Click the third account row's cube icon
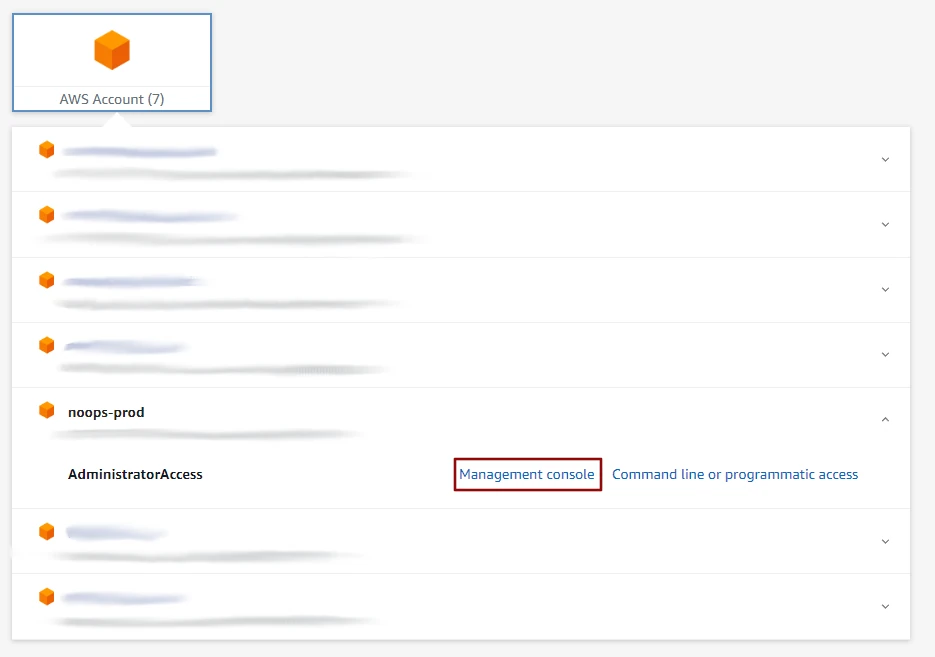 click(x=47, y=280)
